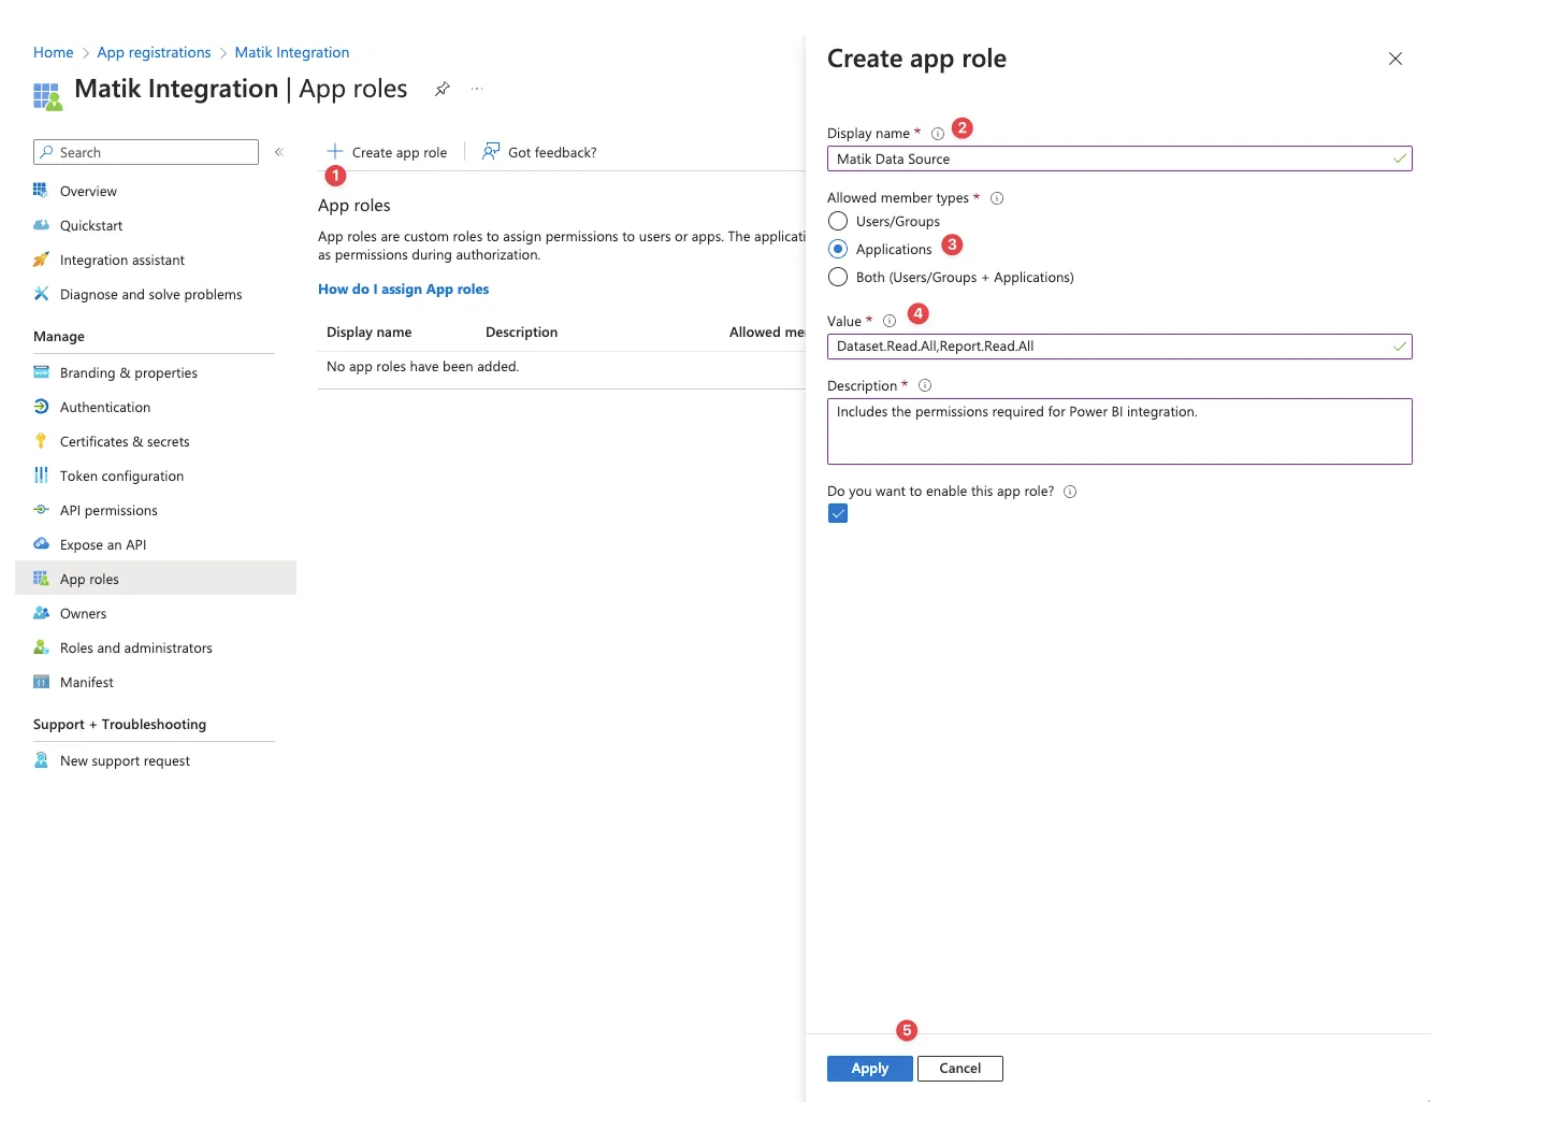Click the sidebar Search box
The width and height of the screenshot is (1542, 1136).
[146, 152]
